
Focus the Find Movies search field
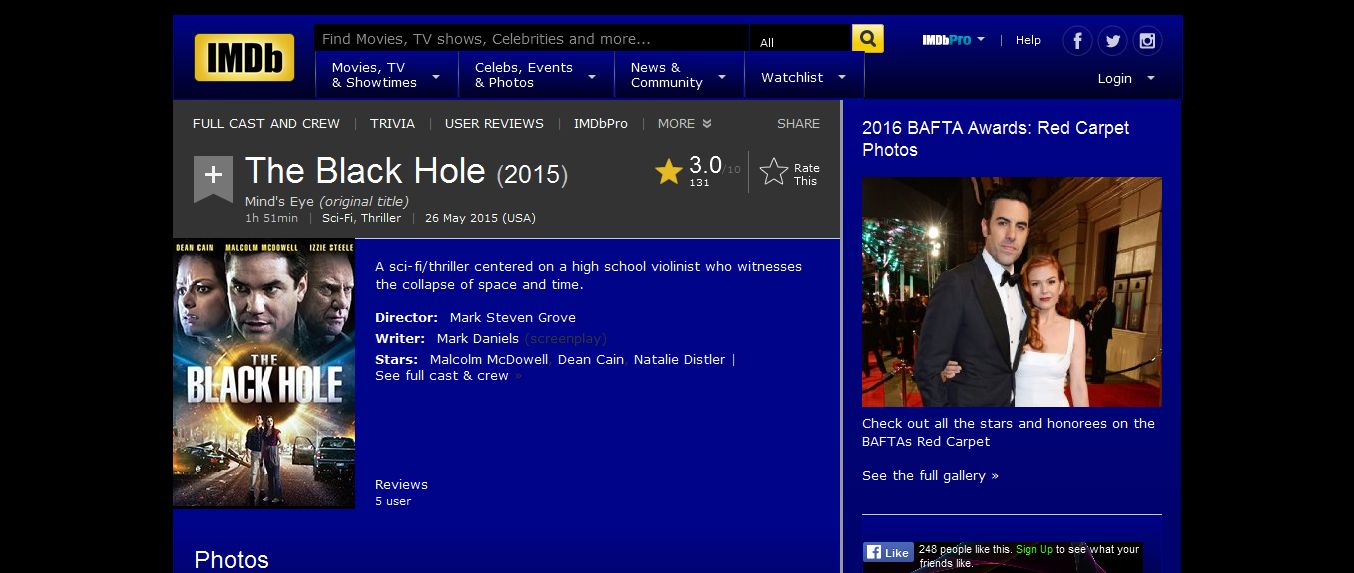coord(531,39)
